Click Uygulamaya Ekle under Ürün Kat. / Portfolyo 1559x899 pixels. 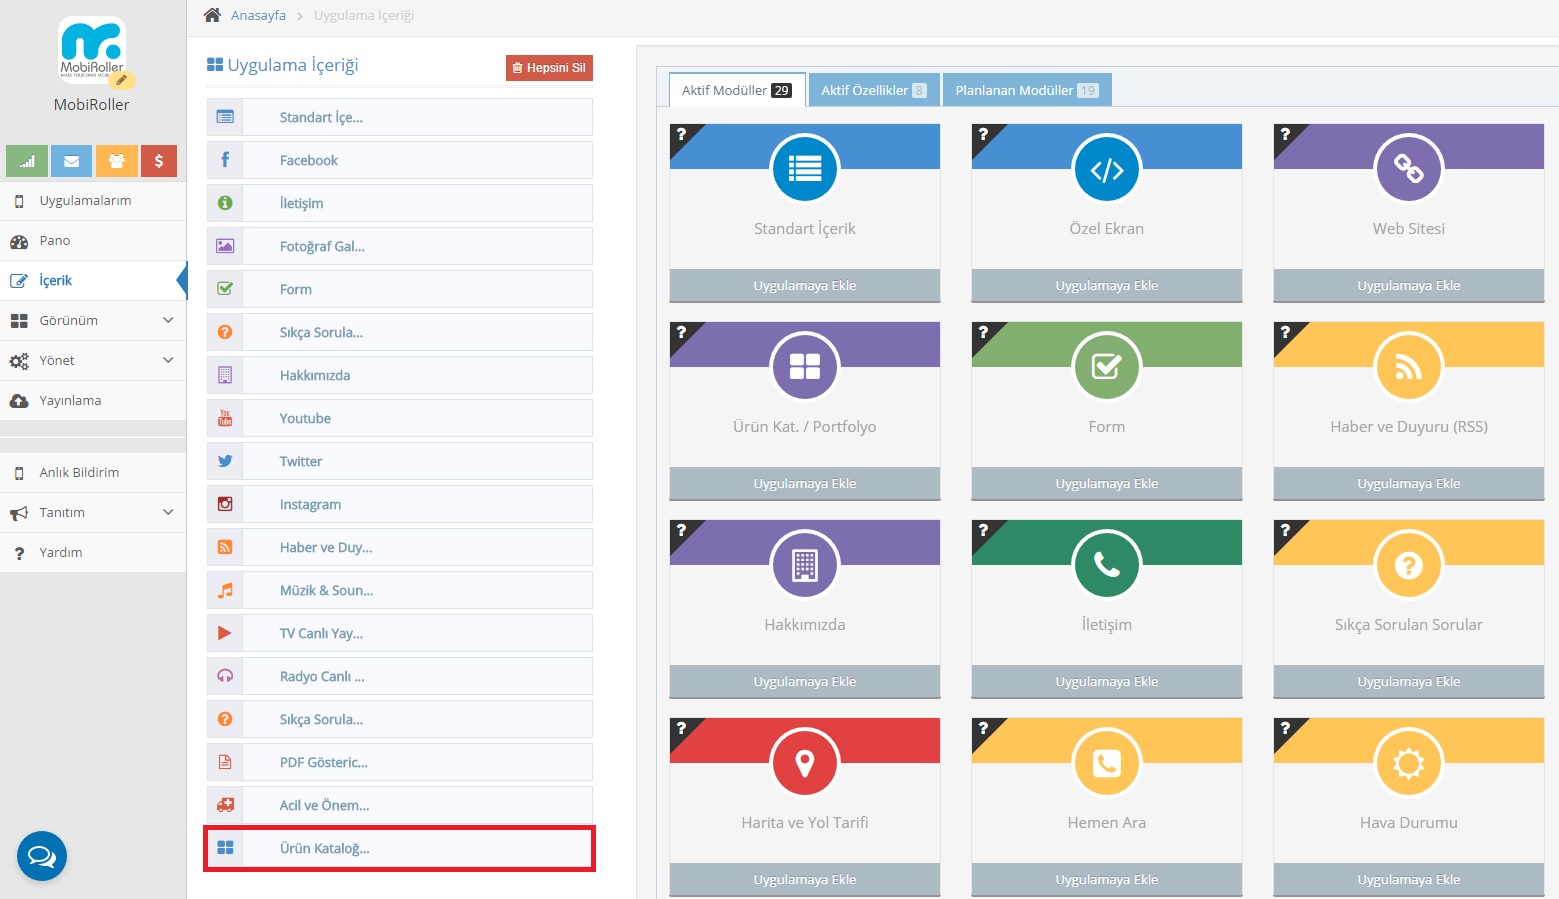click(805, 483)
